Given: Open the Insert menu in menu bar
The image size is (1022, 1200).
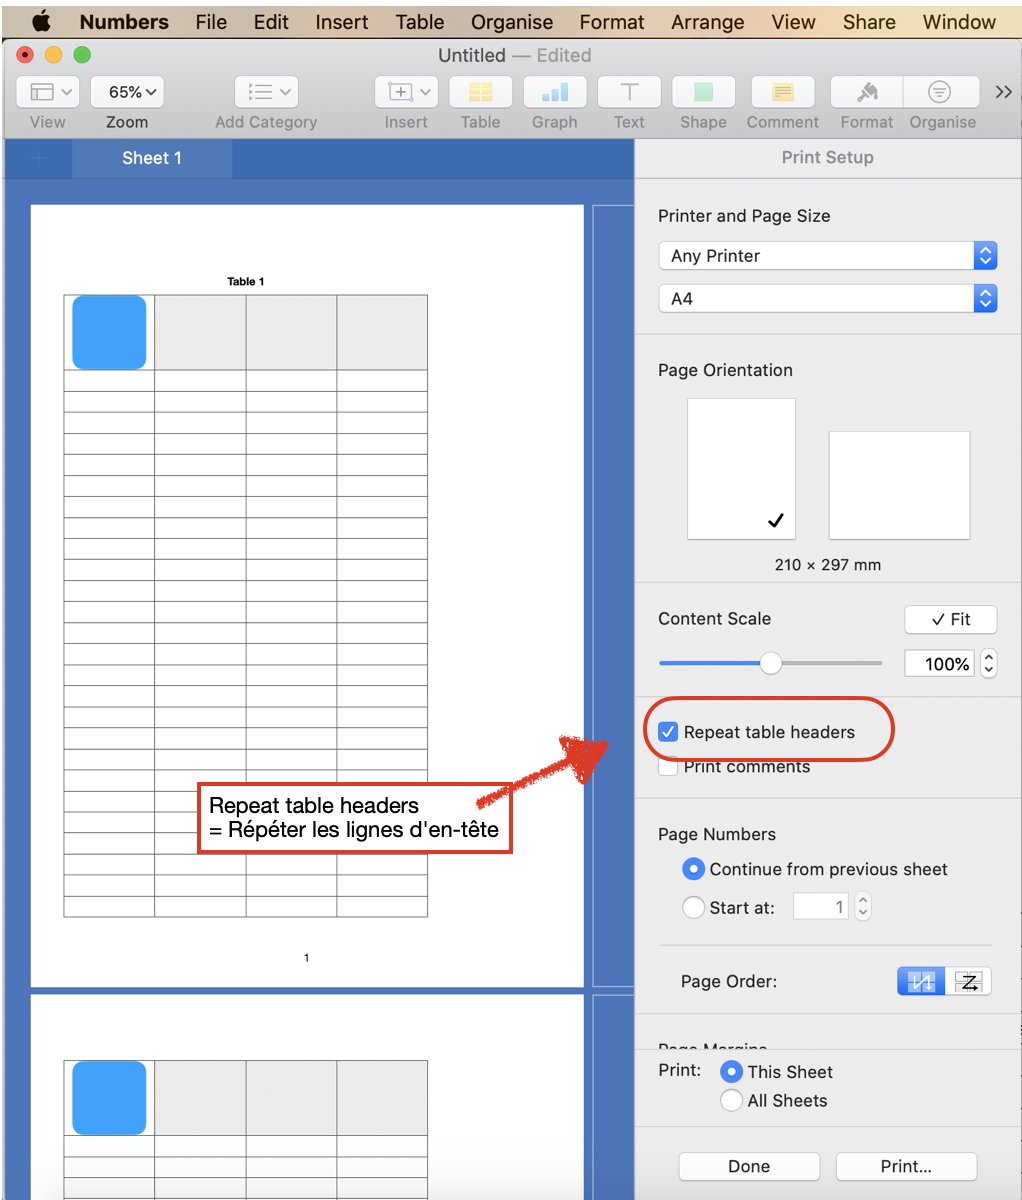Looking at the screenshot, I should click(342, 22).
